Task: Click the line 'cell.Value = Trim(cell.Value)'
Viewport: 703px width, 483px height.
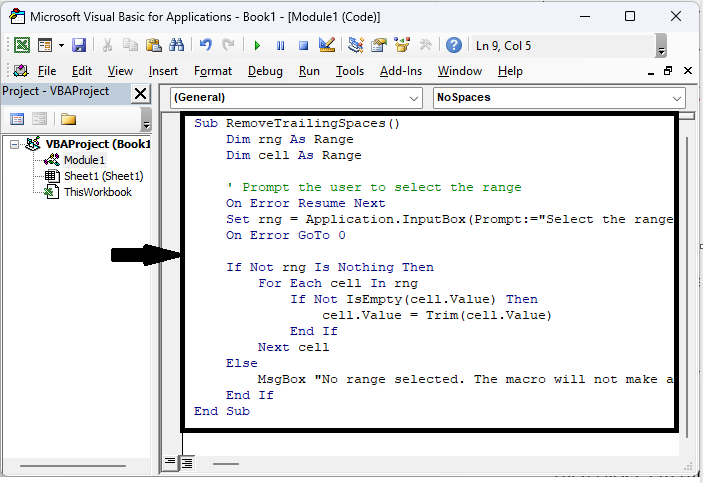Action: pos(437,315)
